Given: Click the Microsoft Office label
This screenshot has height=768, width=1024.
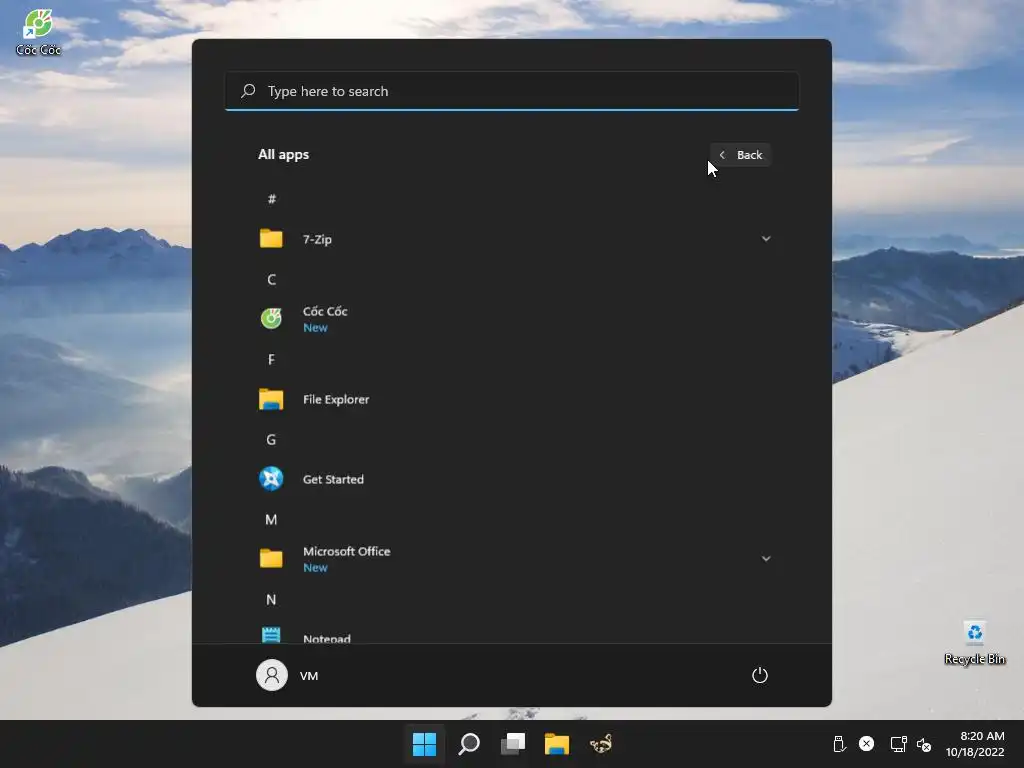Looking at the screenshot, I should click(x=347, y=551).
